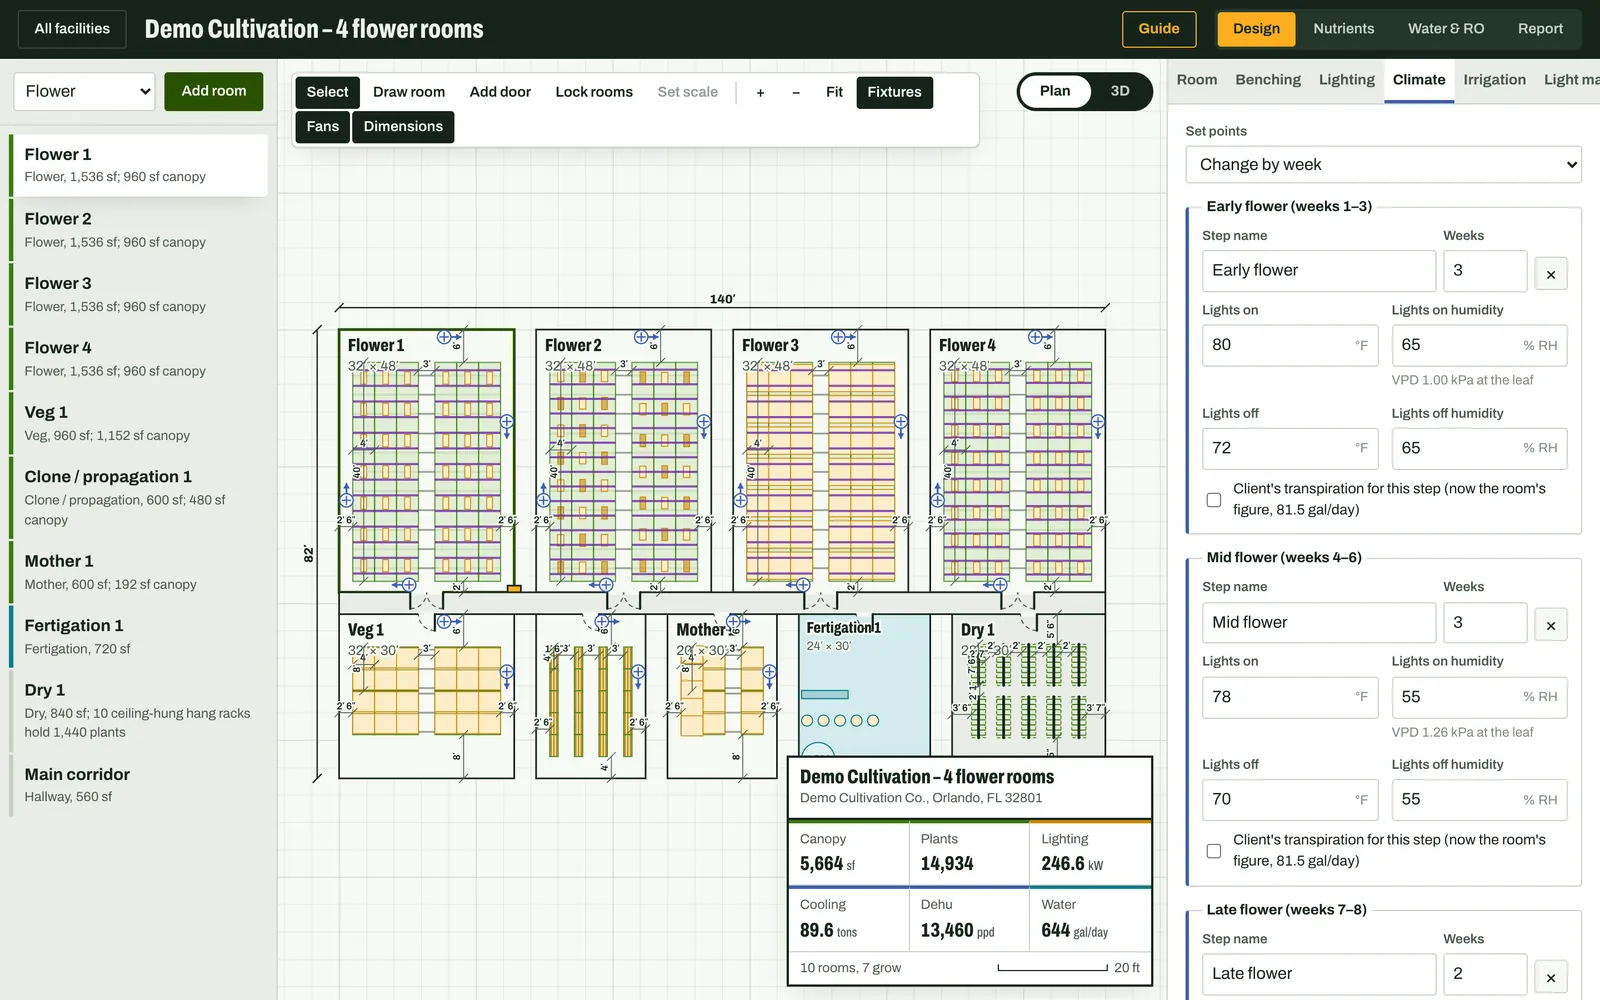Click Lock rooms in toolbar
1600x1000 pixels.
pyautogui.click(x=594, y=92)
